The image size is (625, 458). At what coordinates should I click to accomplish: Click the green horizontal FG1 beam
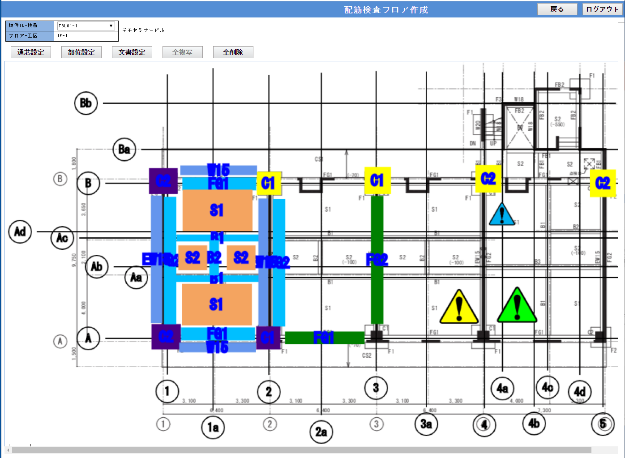tap(324, 337)
